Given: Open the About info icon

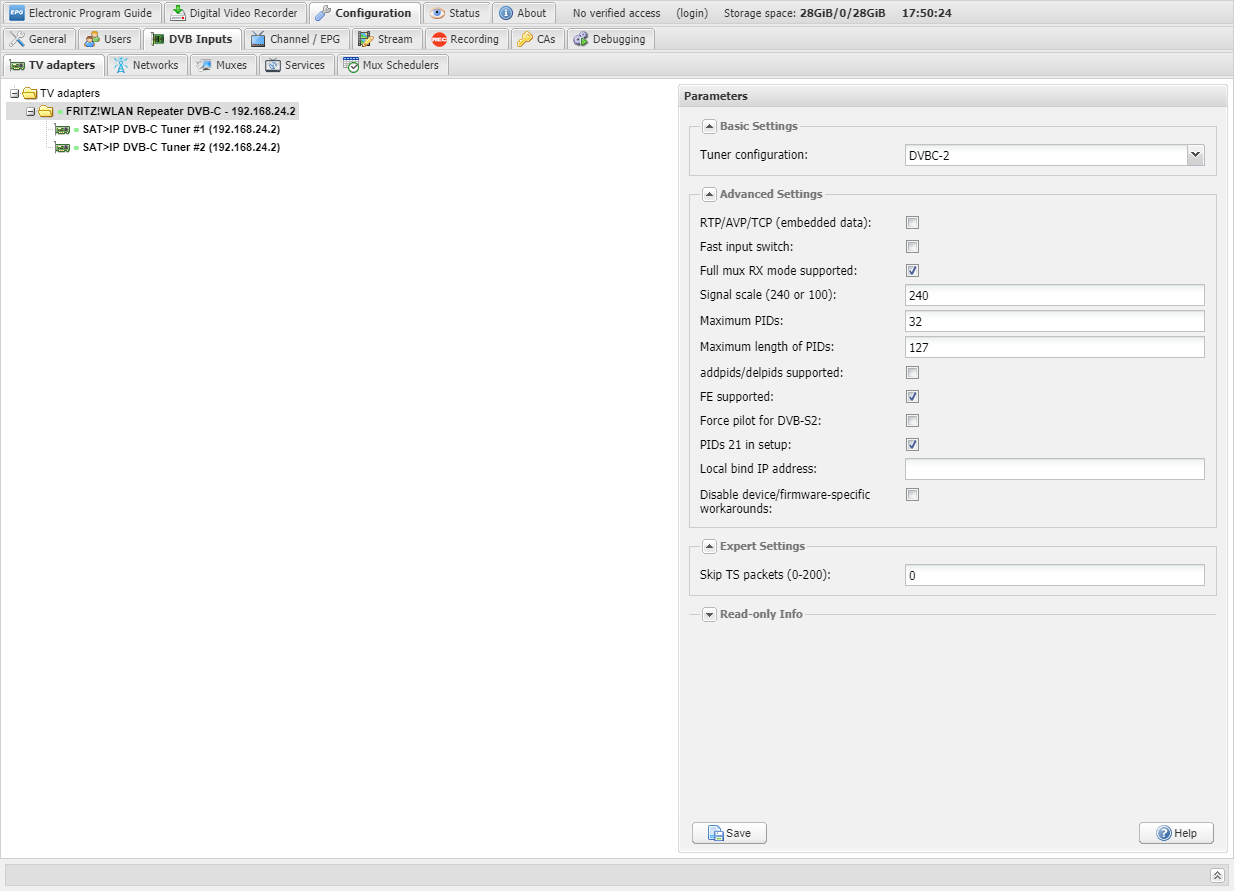Looking at the screenshot, I should (x=506, y=13).
